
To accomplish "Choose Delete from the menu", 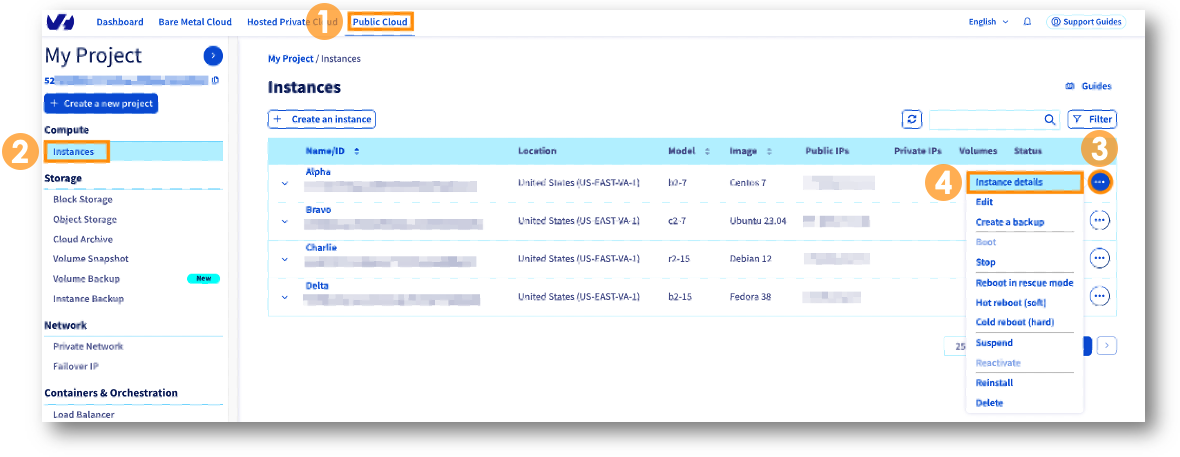I will click(989, 403).
